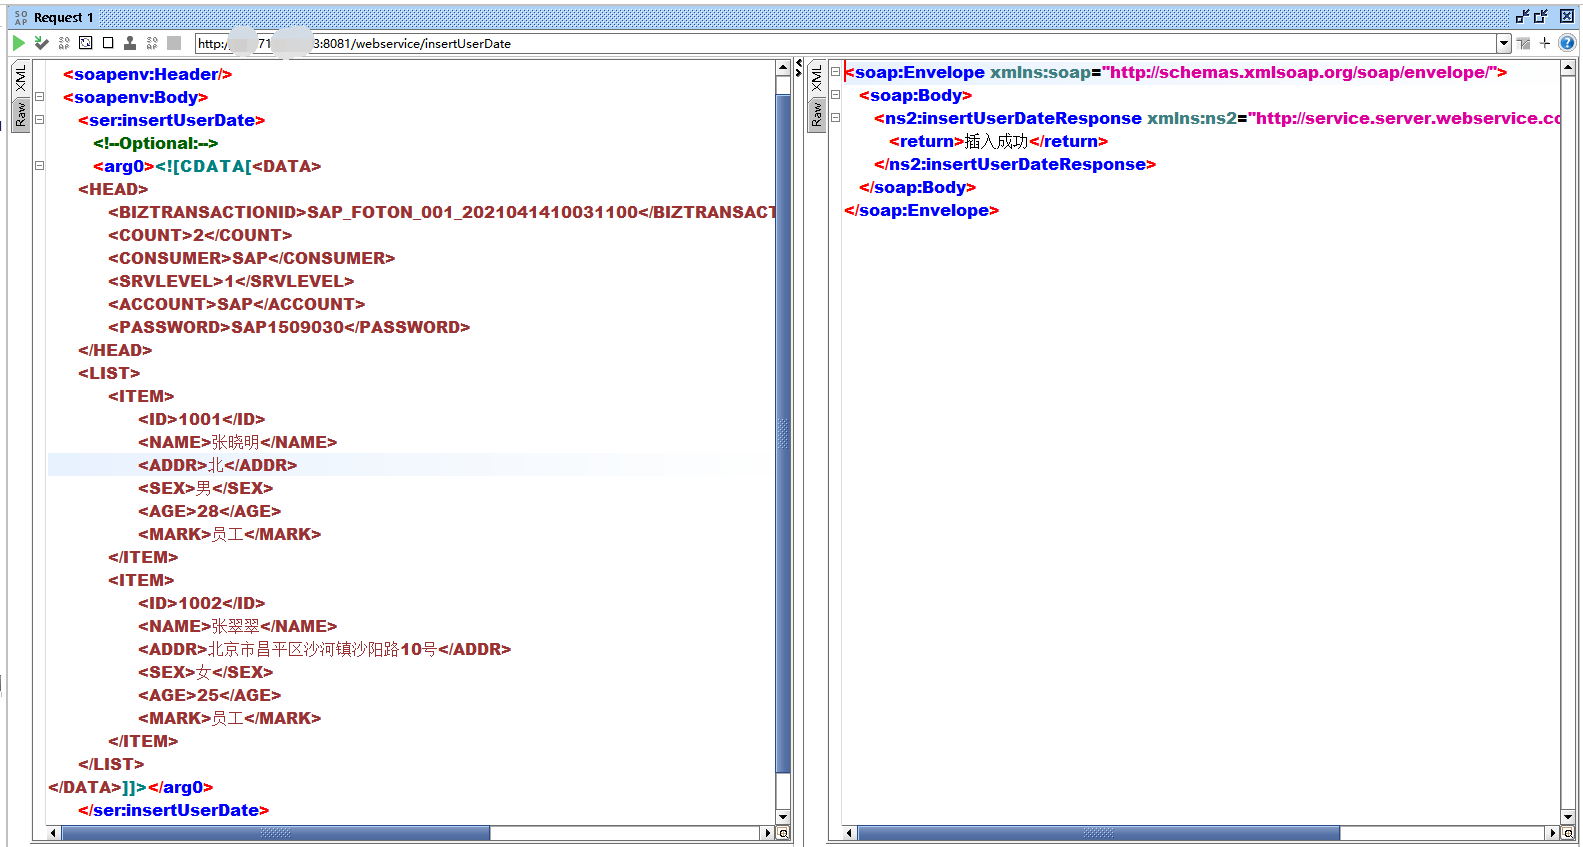The height and width of the screenshot is (847, 1583).
Task: Add this request to a TestCase
Action: (x=41, y=43)
